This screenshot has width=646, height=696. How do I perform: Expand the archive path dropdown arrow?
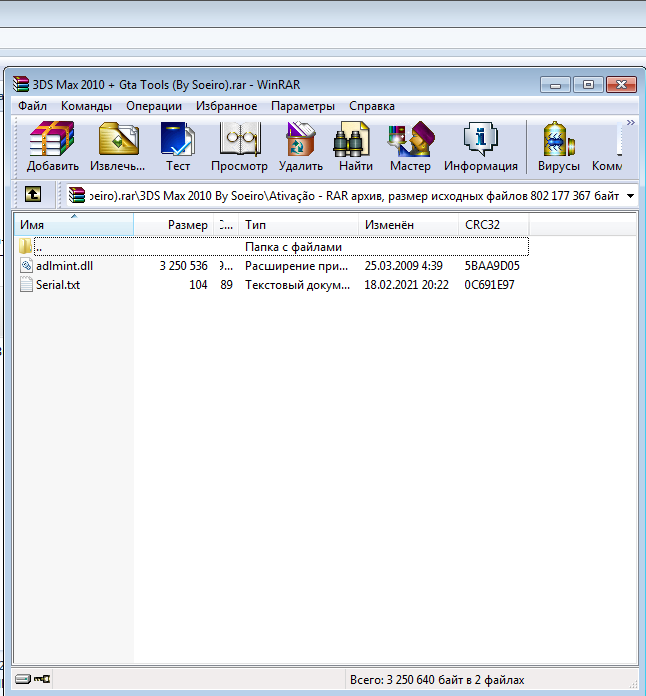pyautogui.click(x=630, y=196)
